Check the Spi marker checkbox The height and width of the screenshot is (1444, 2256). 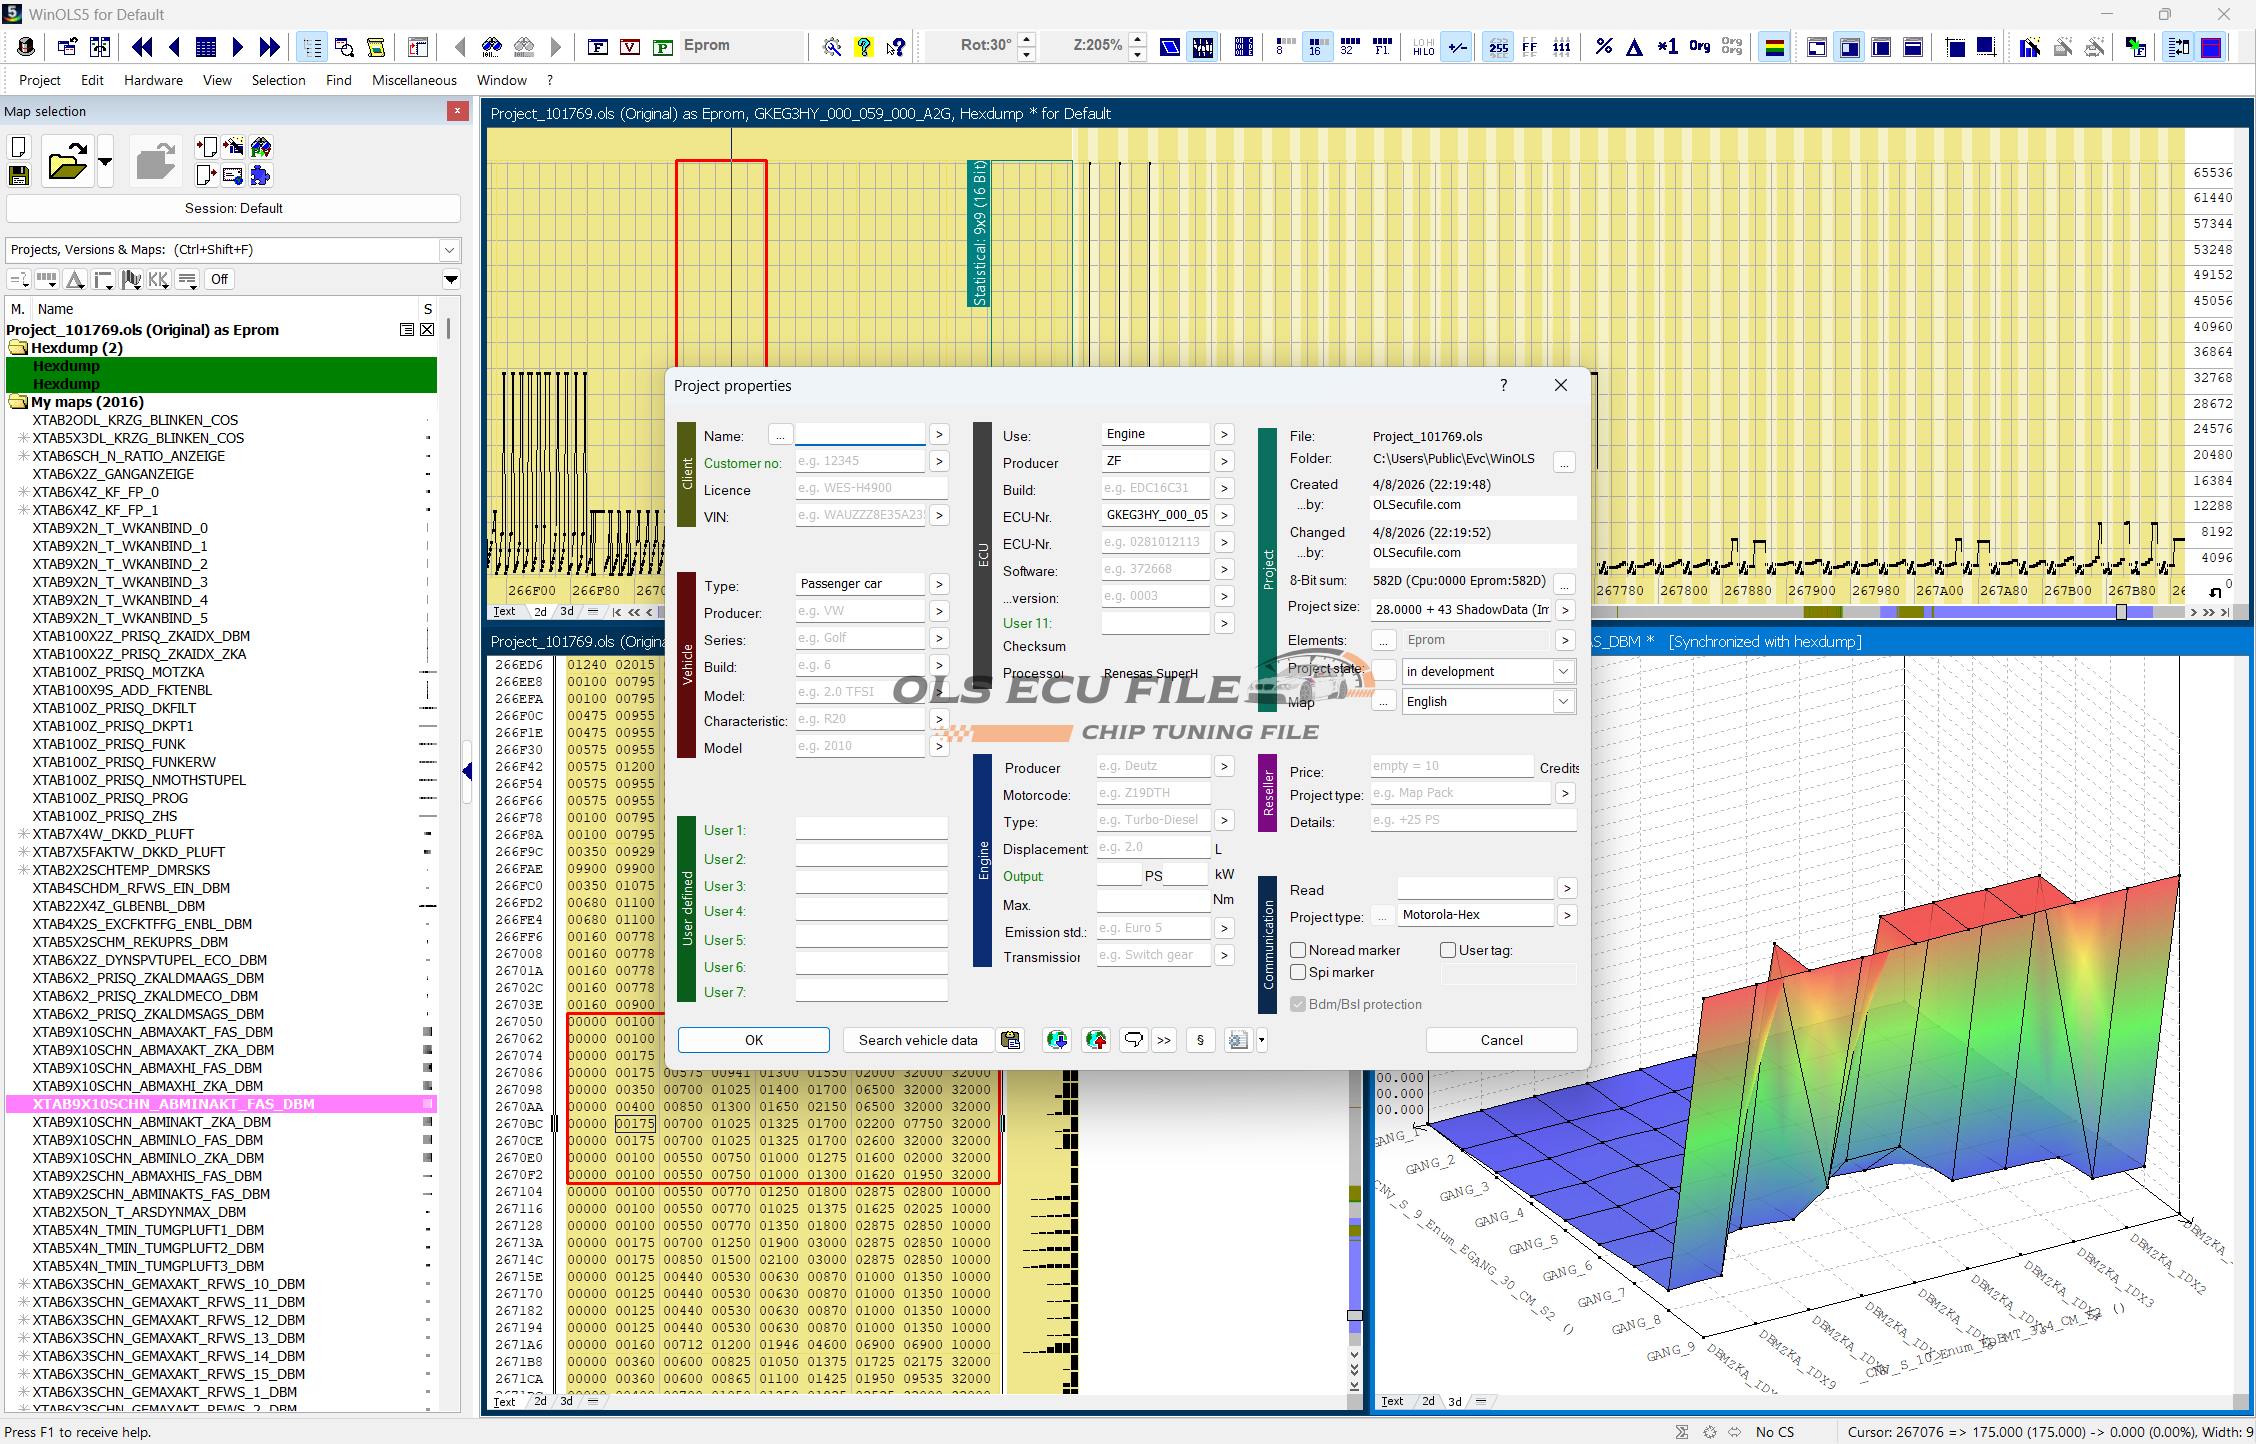(x=1298, y=972)
